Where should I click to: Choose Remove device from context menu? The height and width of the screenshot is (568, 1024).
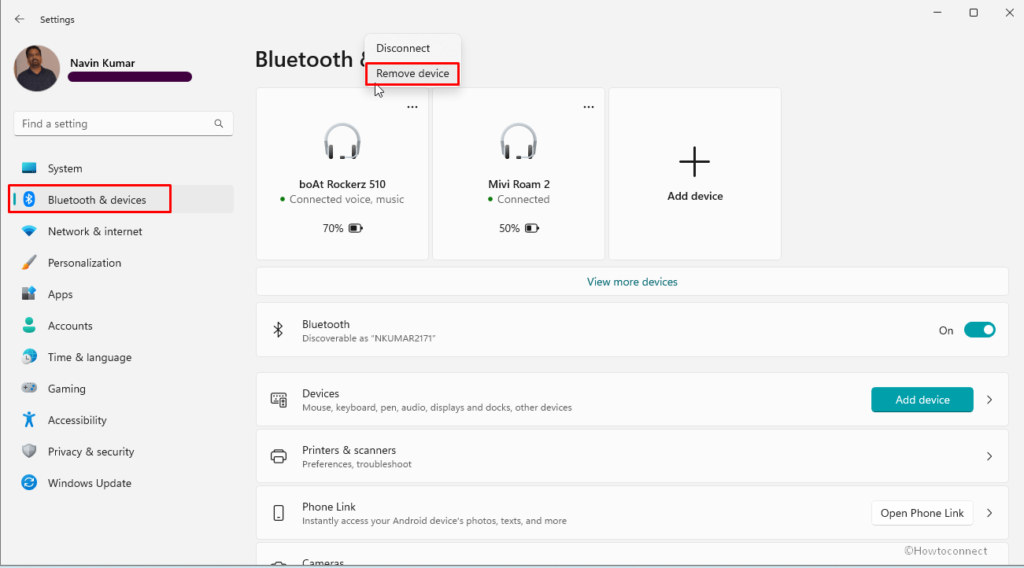point(413,74)
